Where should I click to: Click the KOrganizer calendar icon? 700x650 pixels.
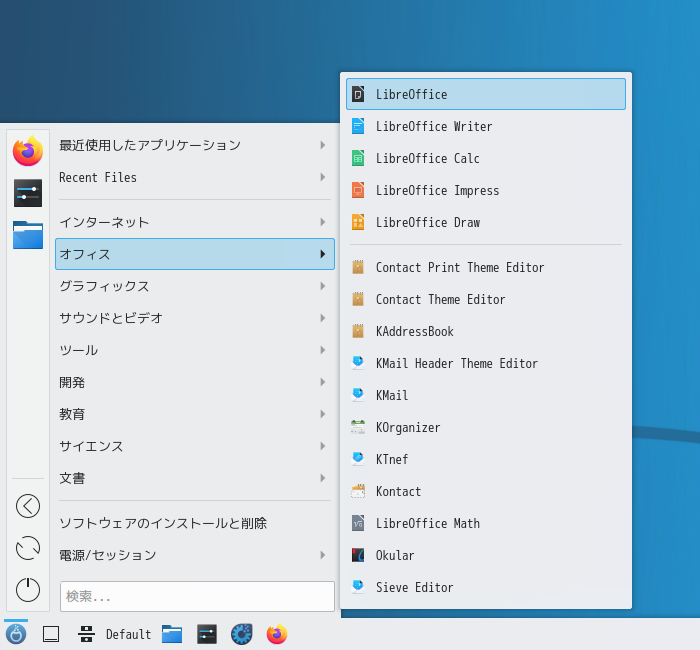pos(358,427)
